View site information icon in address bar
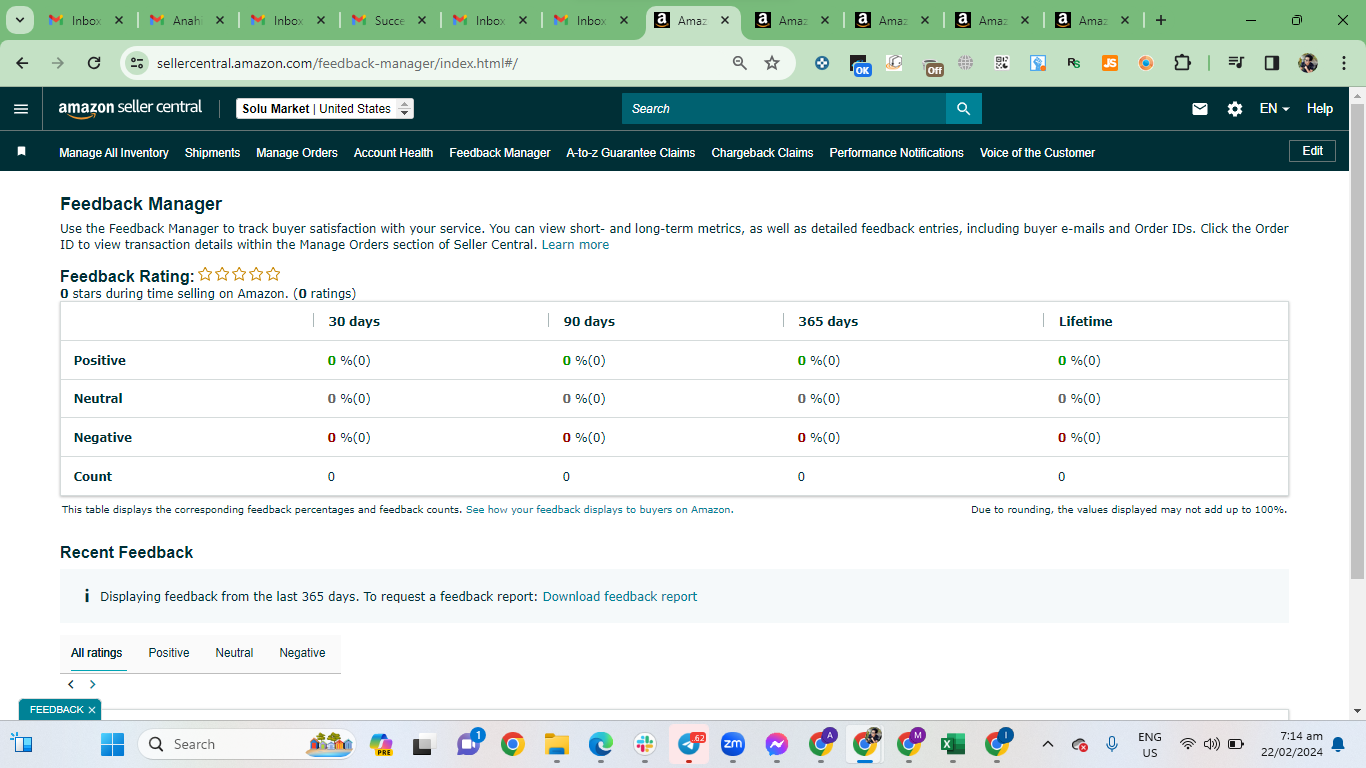The image size is (1366, 768). point(137,63)
